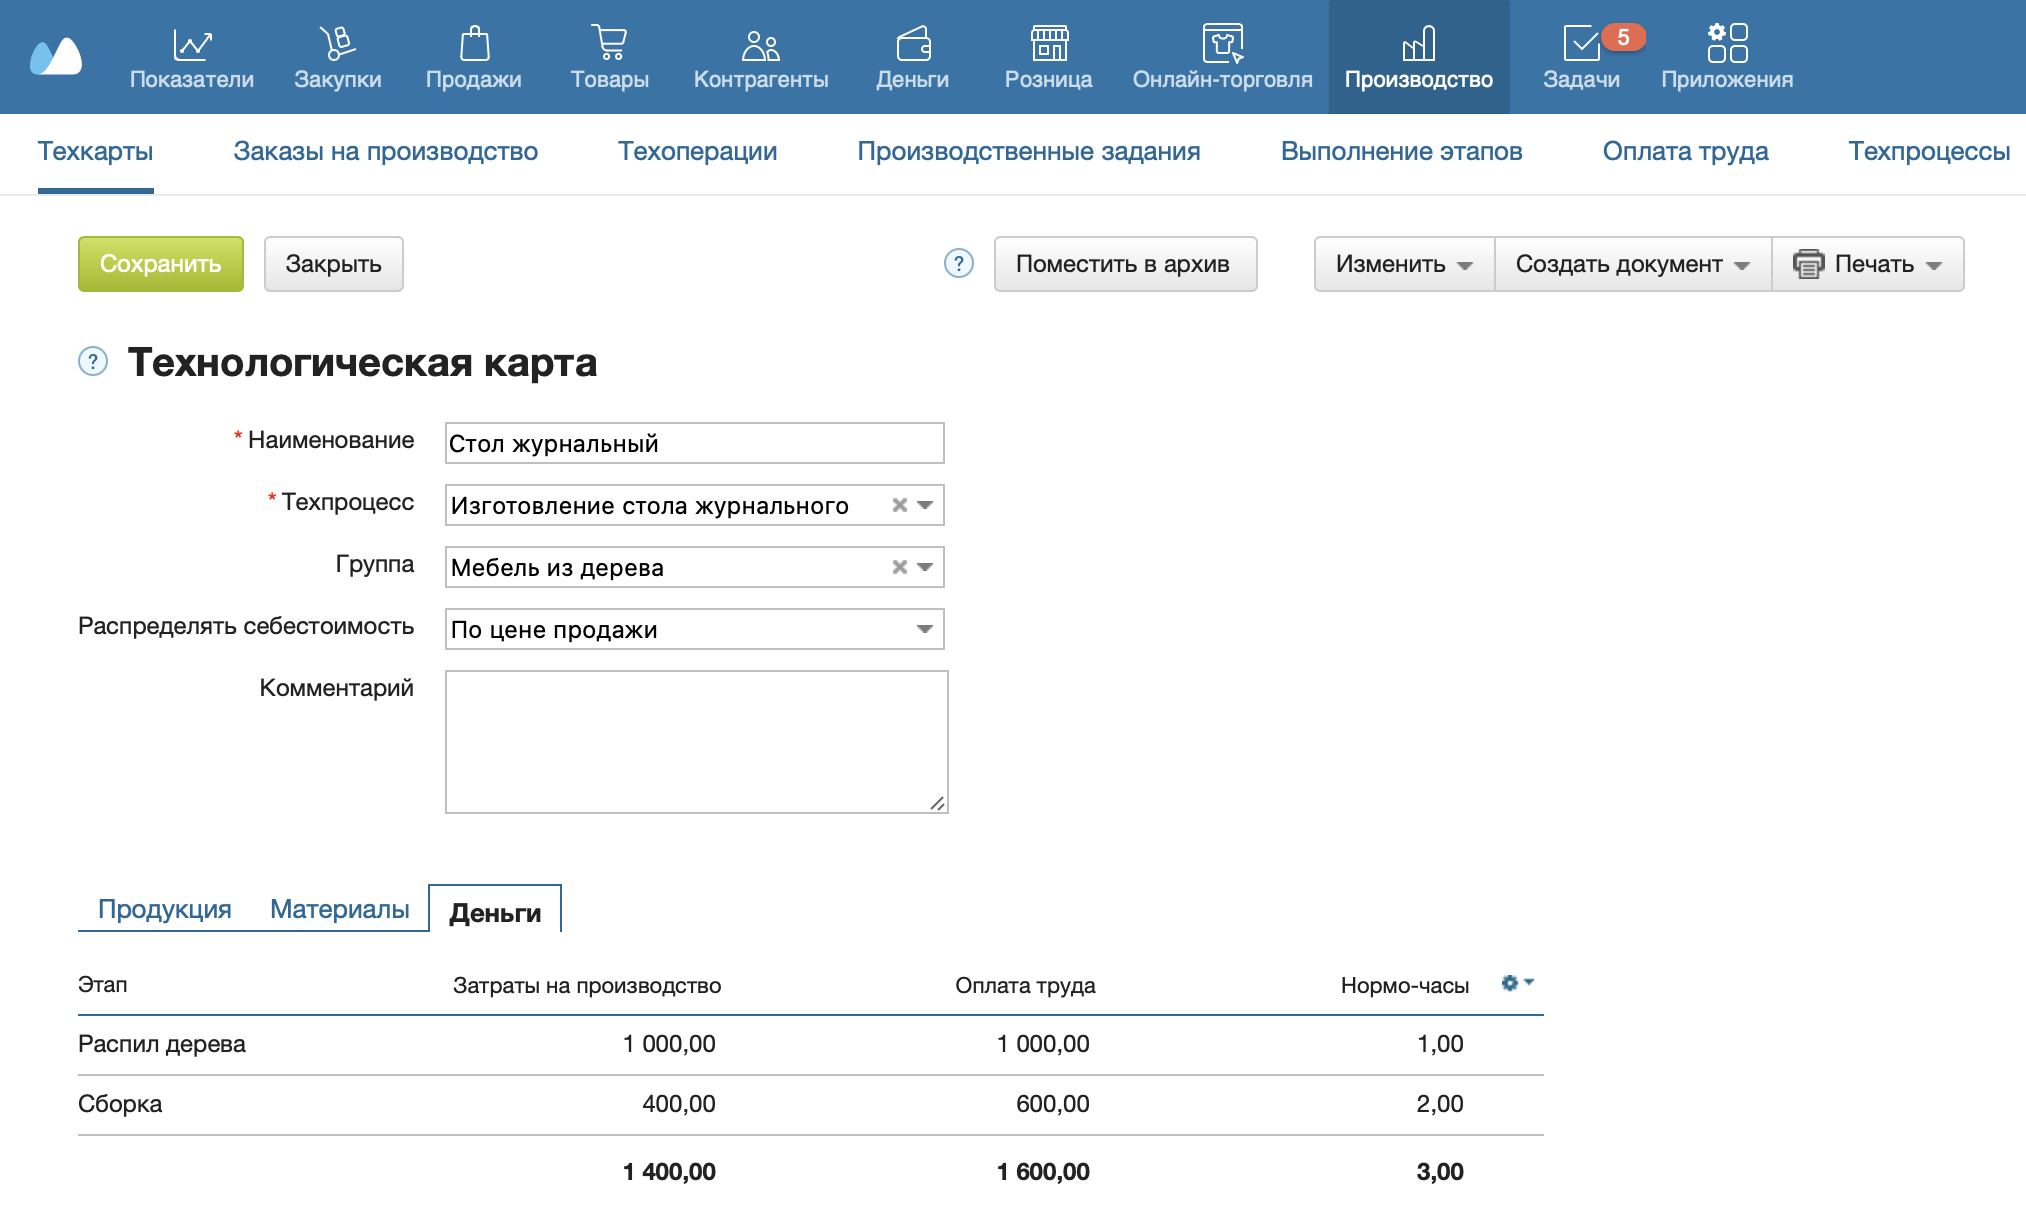Image resolution: width=2026 pixels, height=1230 pixels.
Task: Go to Заказы на производство tab
Action: click(386, 152)
